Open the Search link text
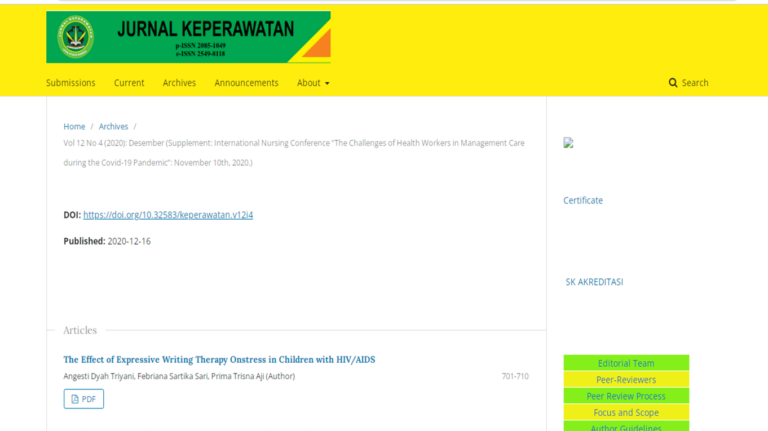 coord(695,83)
